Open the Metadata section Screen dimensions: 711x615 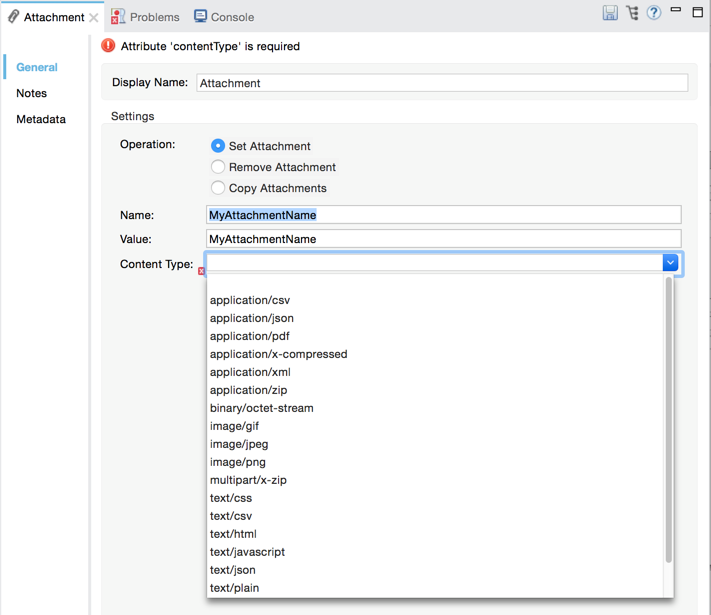(x=41, y=119)
